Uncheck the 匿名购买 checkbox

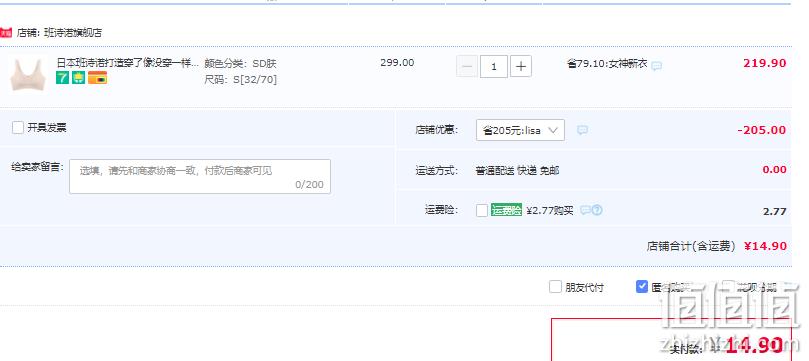point(642,287)
